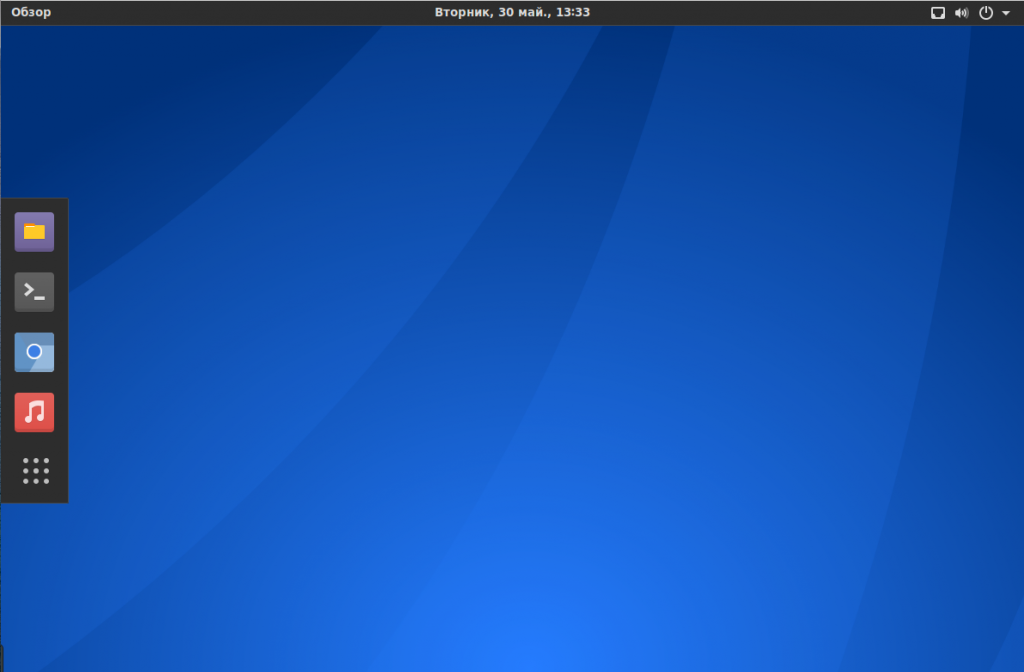Open the Chromium web browser dock icon
Screen dimensions: 1024x672
click(34, 352)
